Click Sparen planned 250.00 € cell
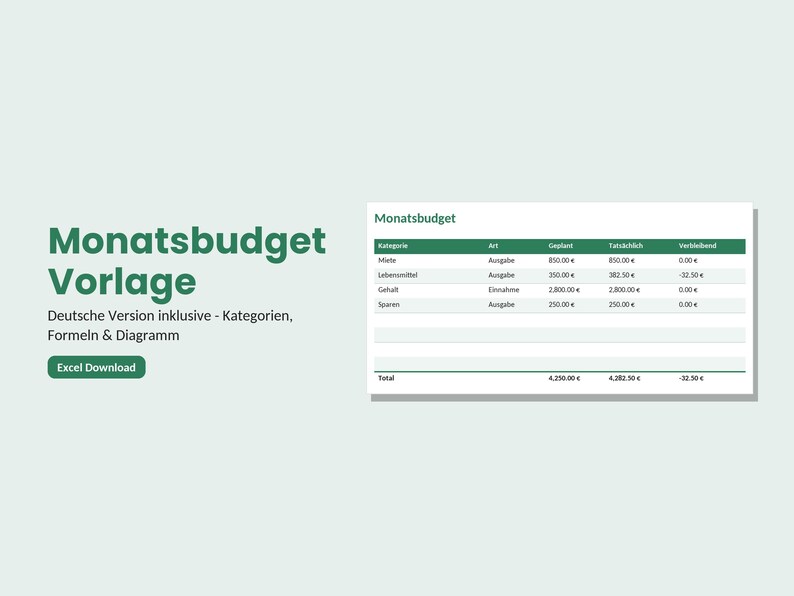Image resolution: width=794 pixels, height=596 pixels. tap(561, 304)
